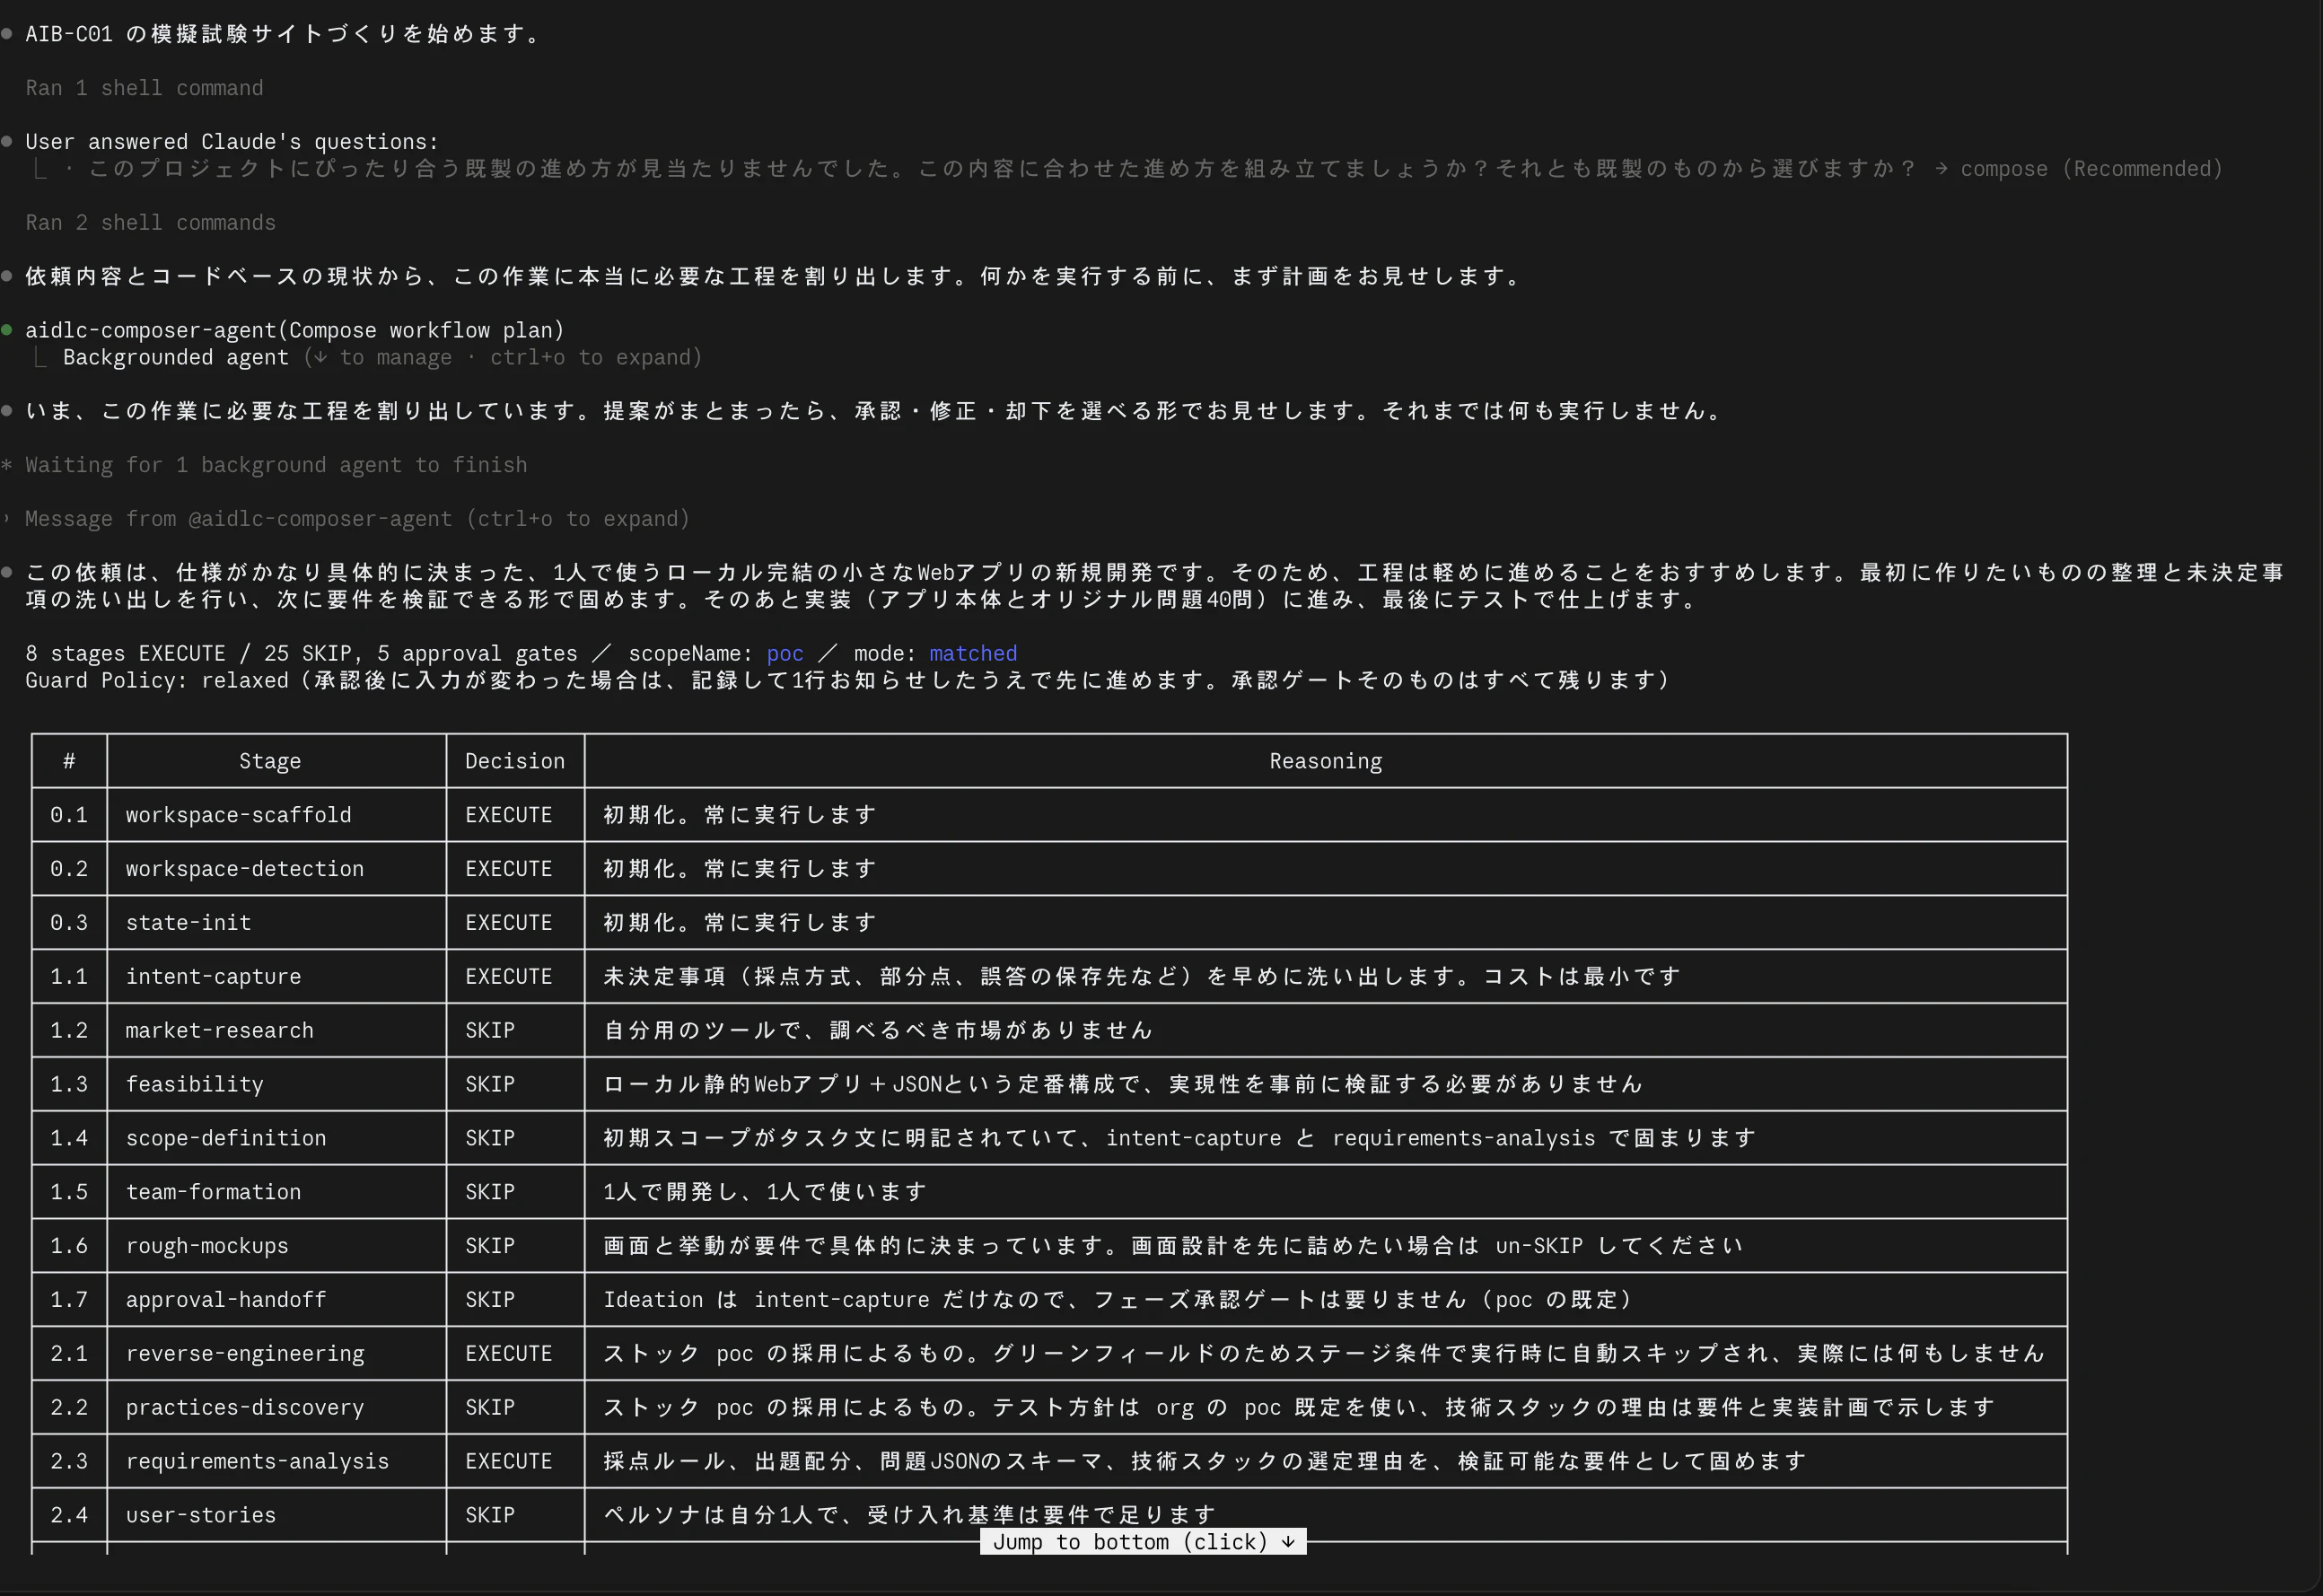Click the EXECUTE decision for workspace-scaffold
The image size is (2323, 1596).
(509, 815)
